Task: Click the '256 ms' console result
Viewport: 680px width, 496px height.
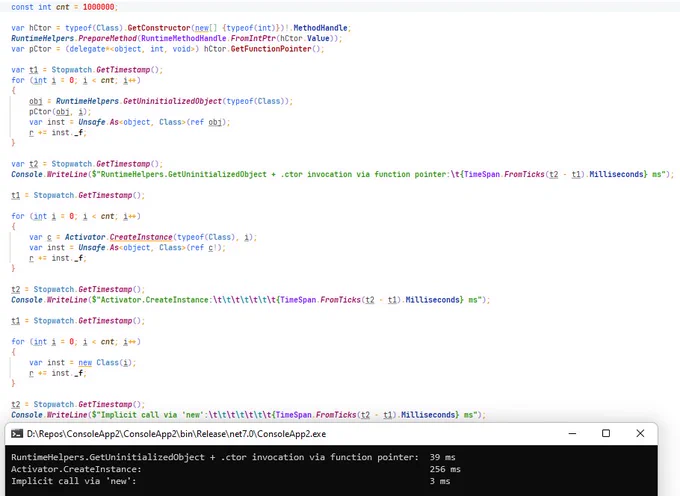Action: (x=445, y=469)
